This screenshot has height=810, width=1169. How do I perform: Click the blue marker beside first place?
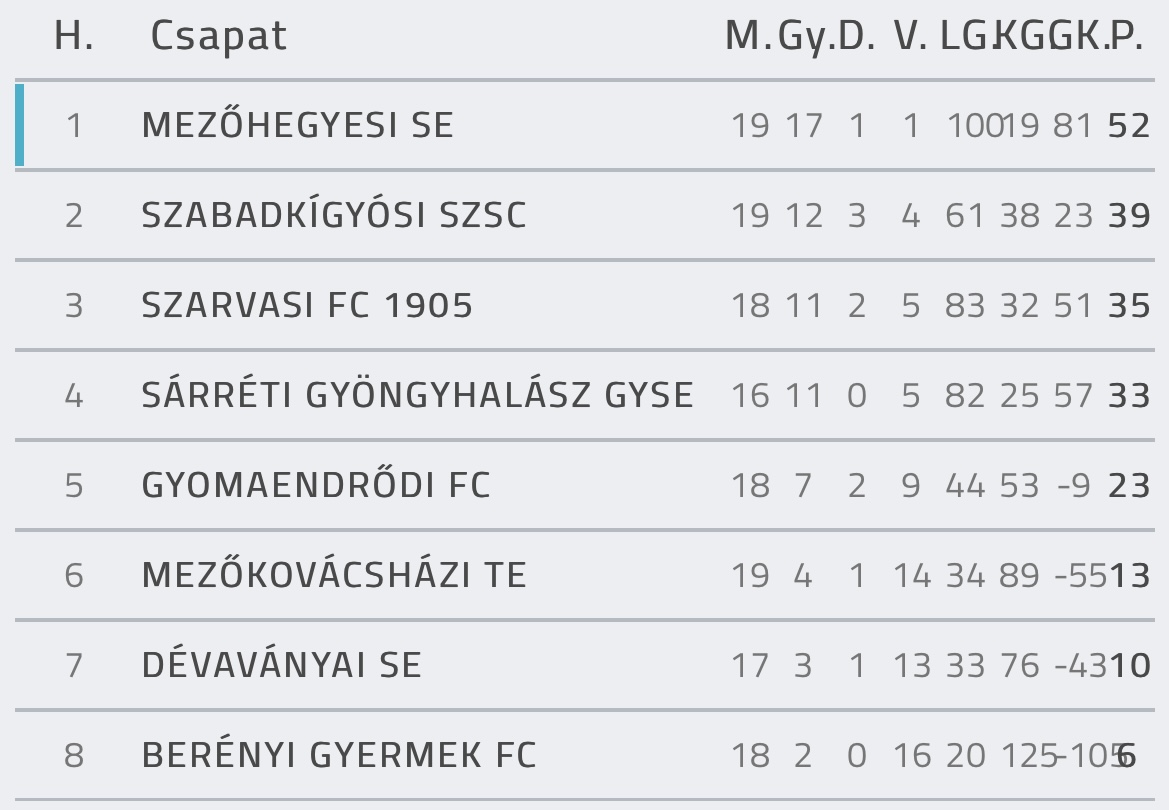point(19,125)
